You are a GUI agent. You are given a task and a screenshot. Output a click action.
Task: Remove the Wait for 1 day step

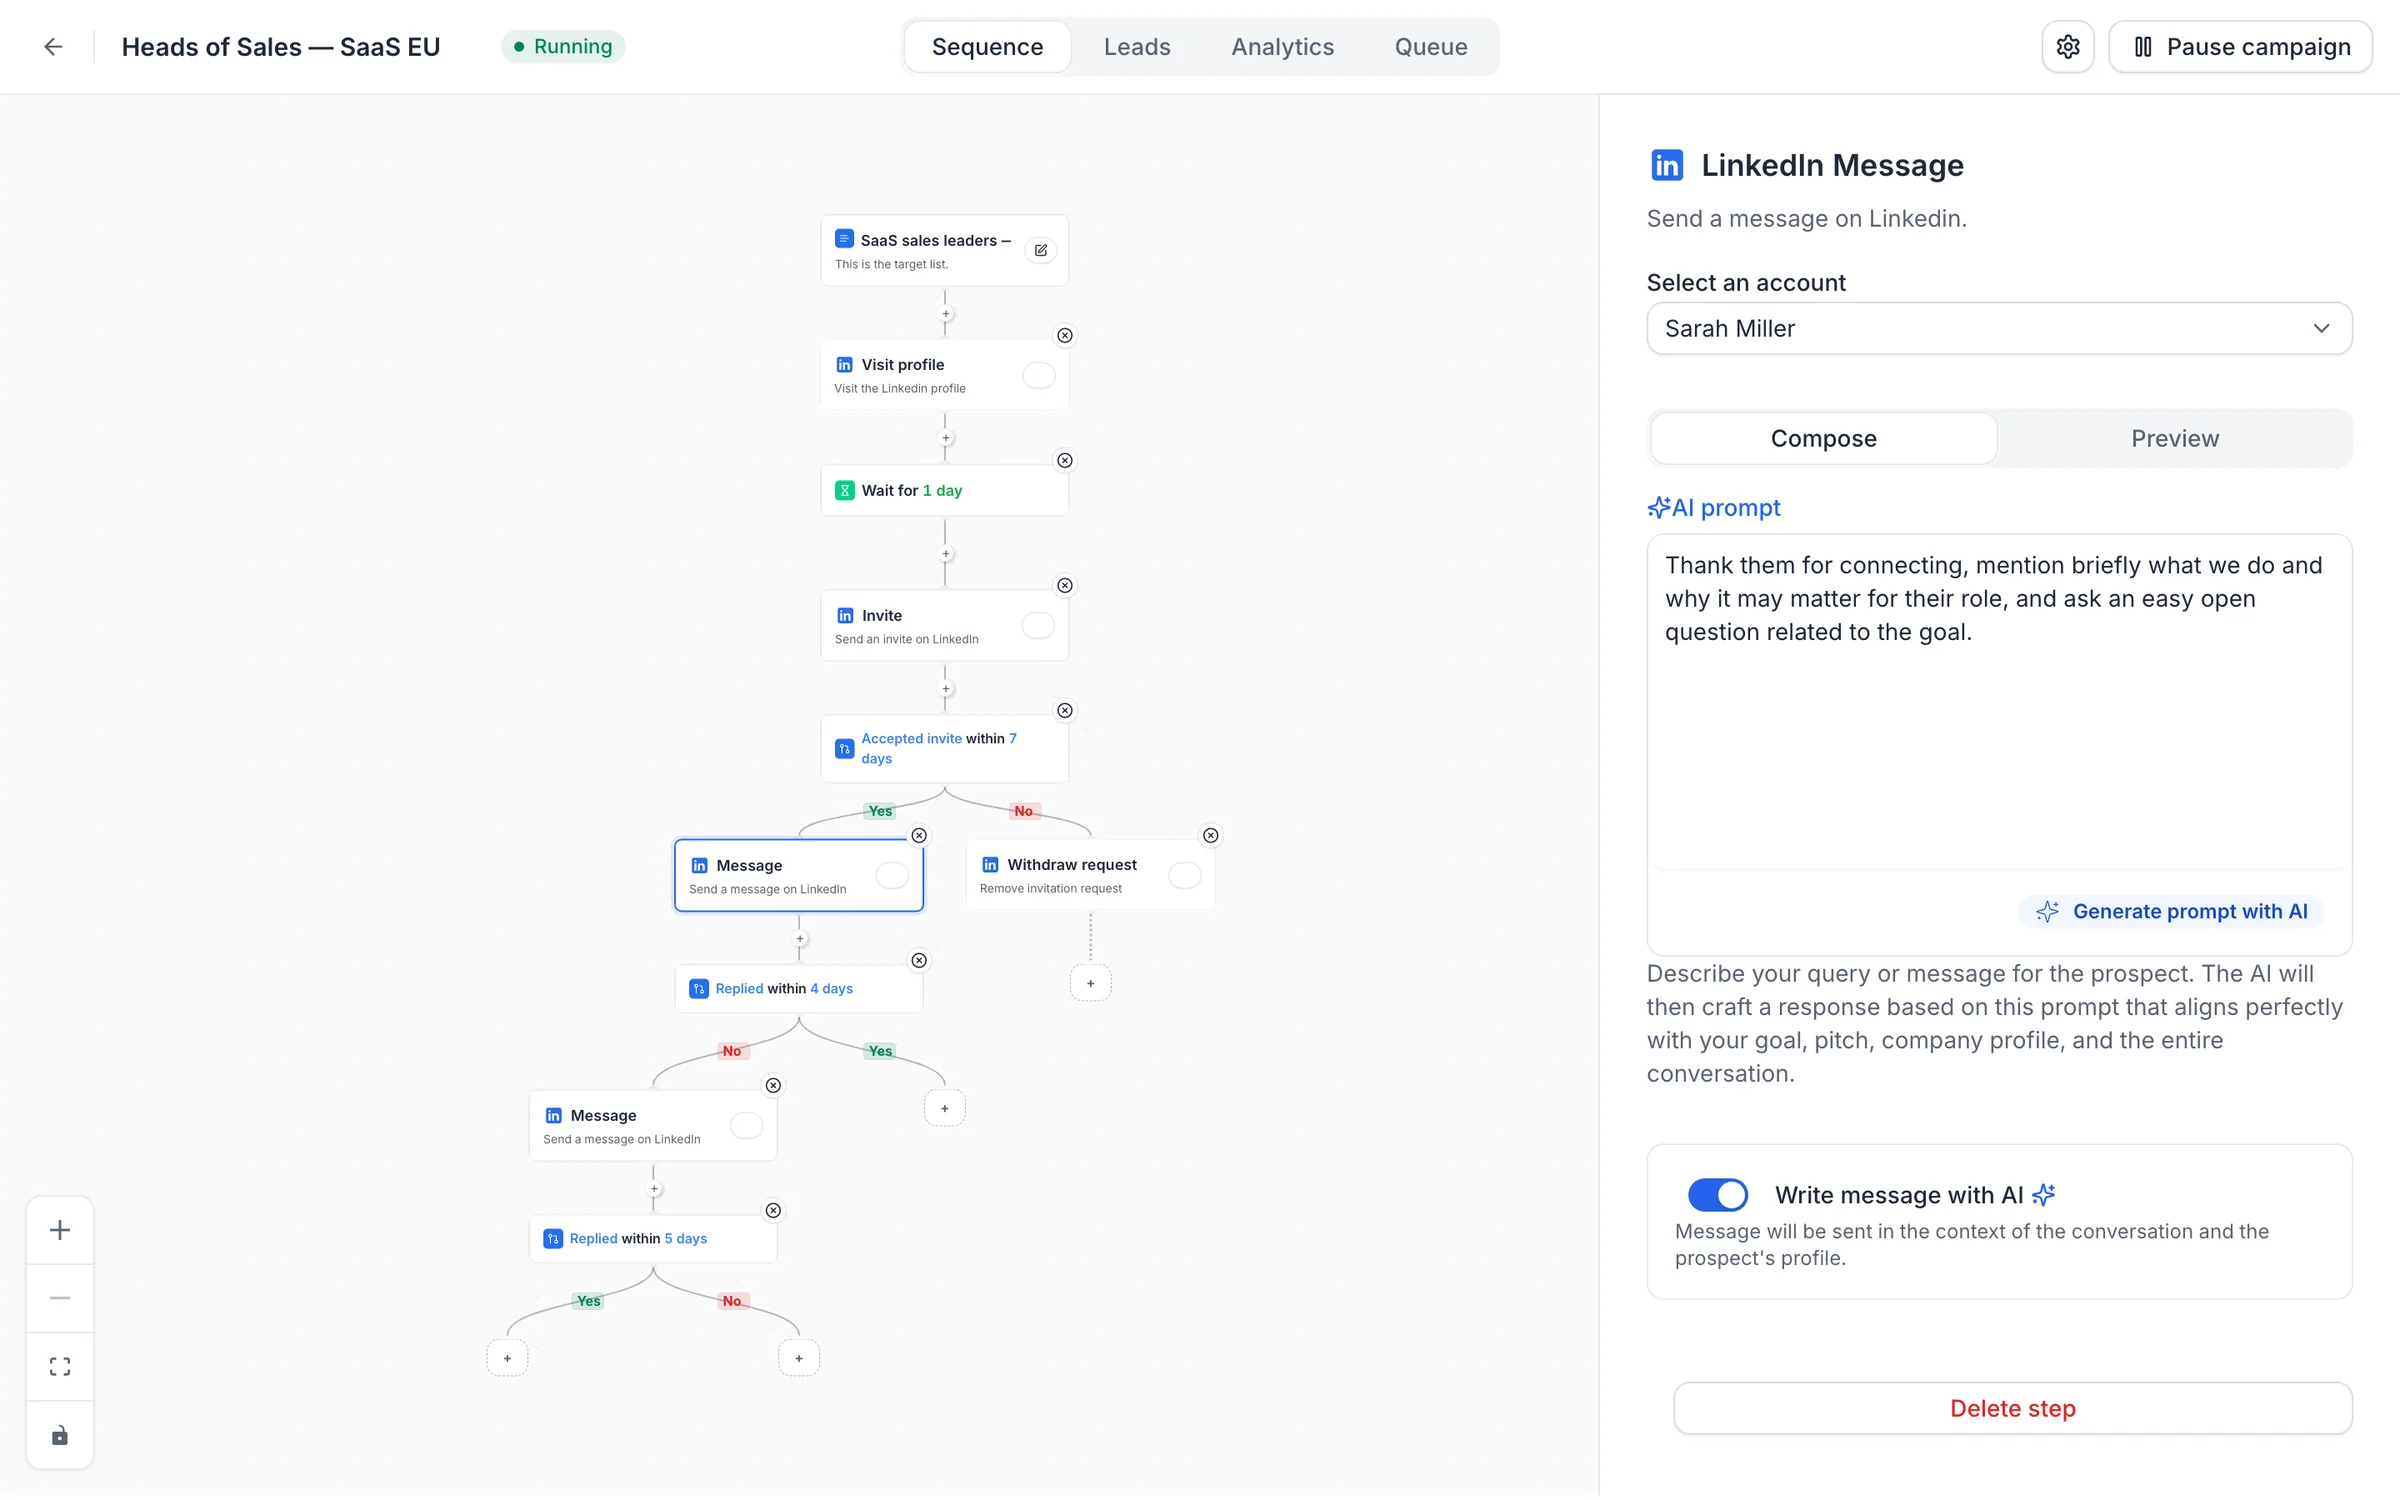(x=1065, y=461)
